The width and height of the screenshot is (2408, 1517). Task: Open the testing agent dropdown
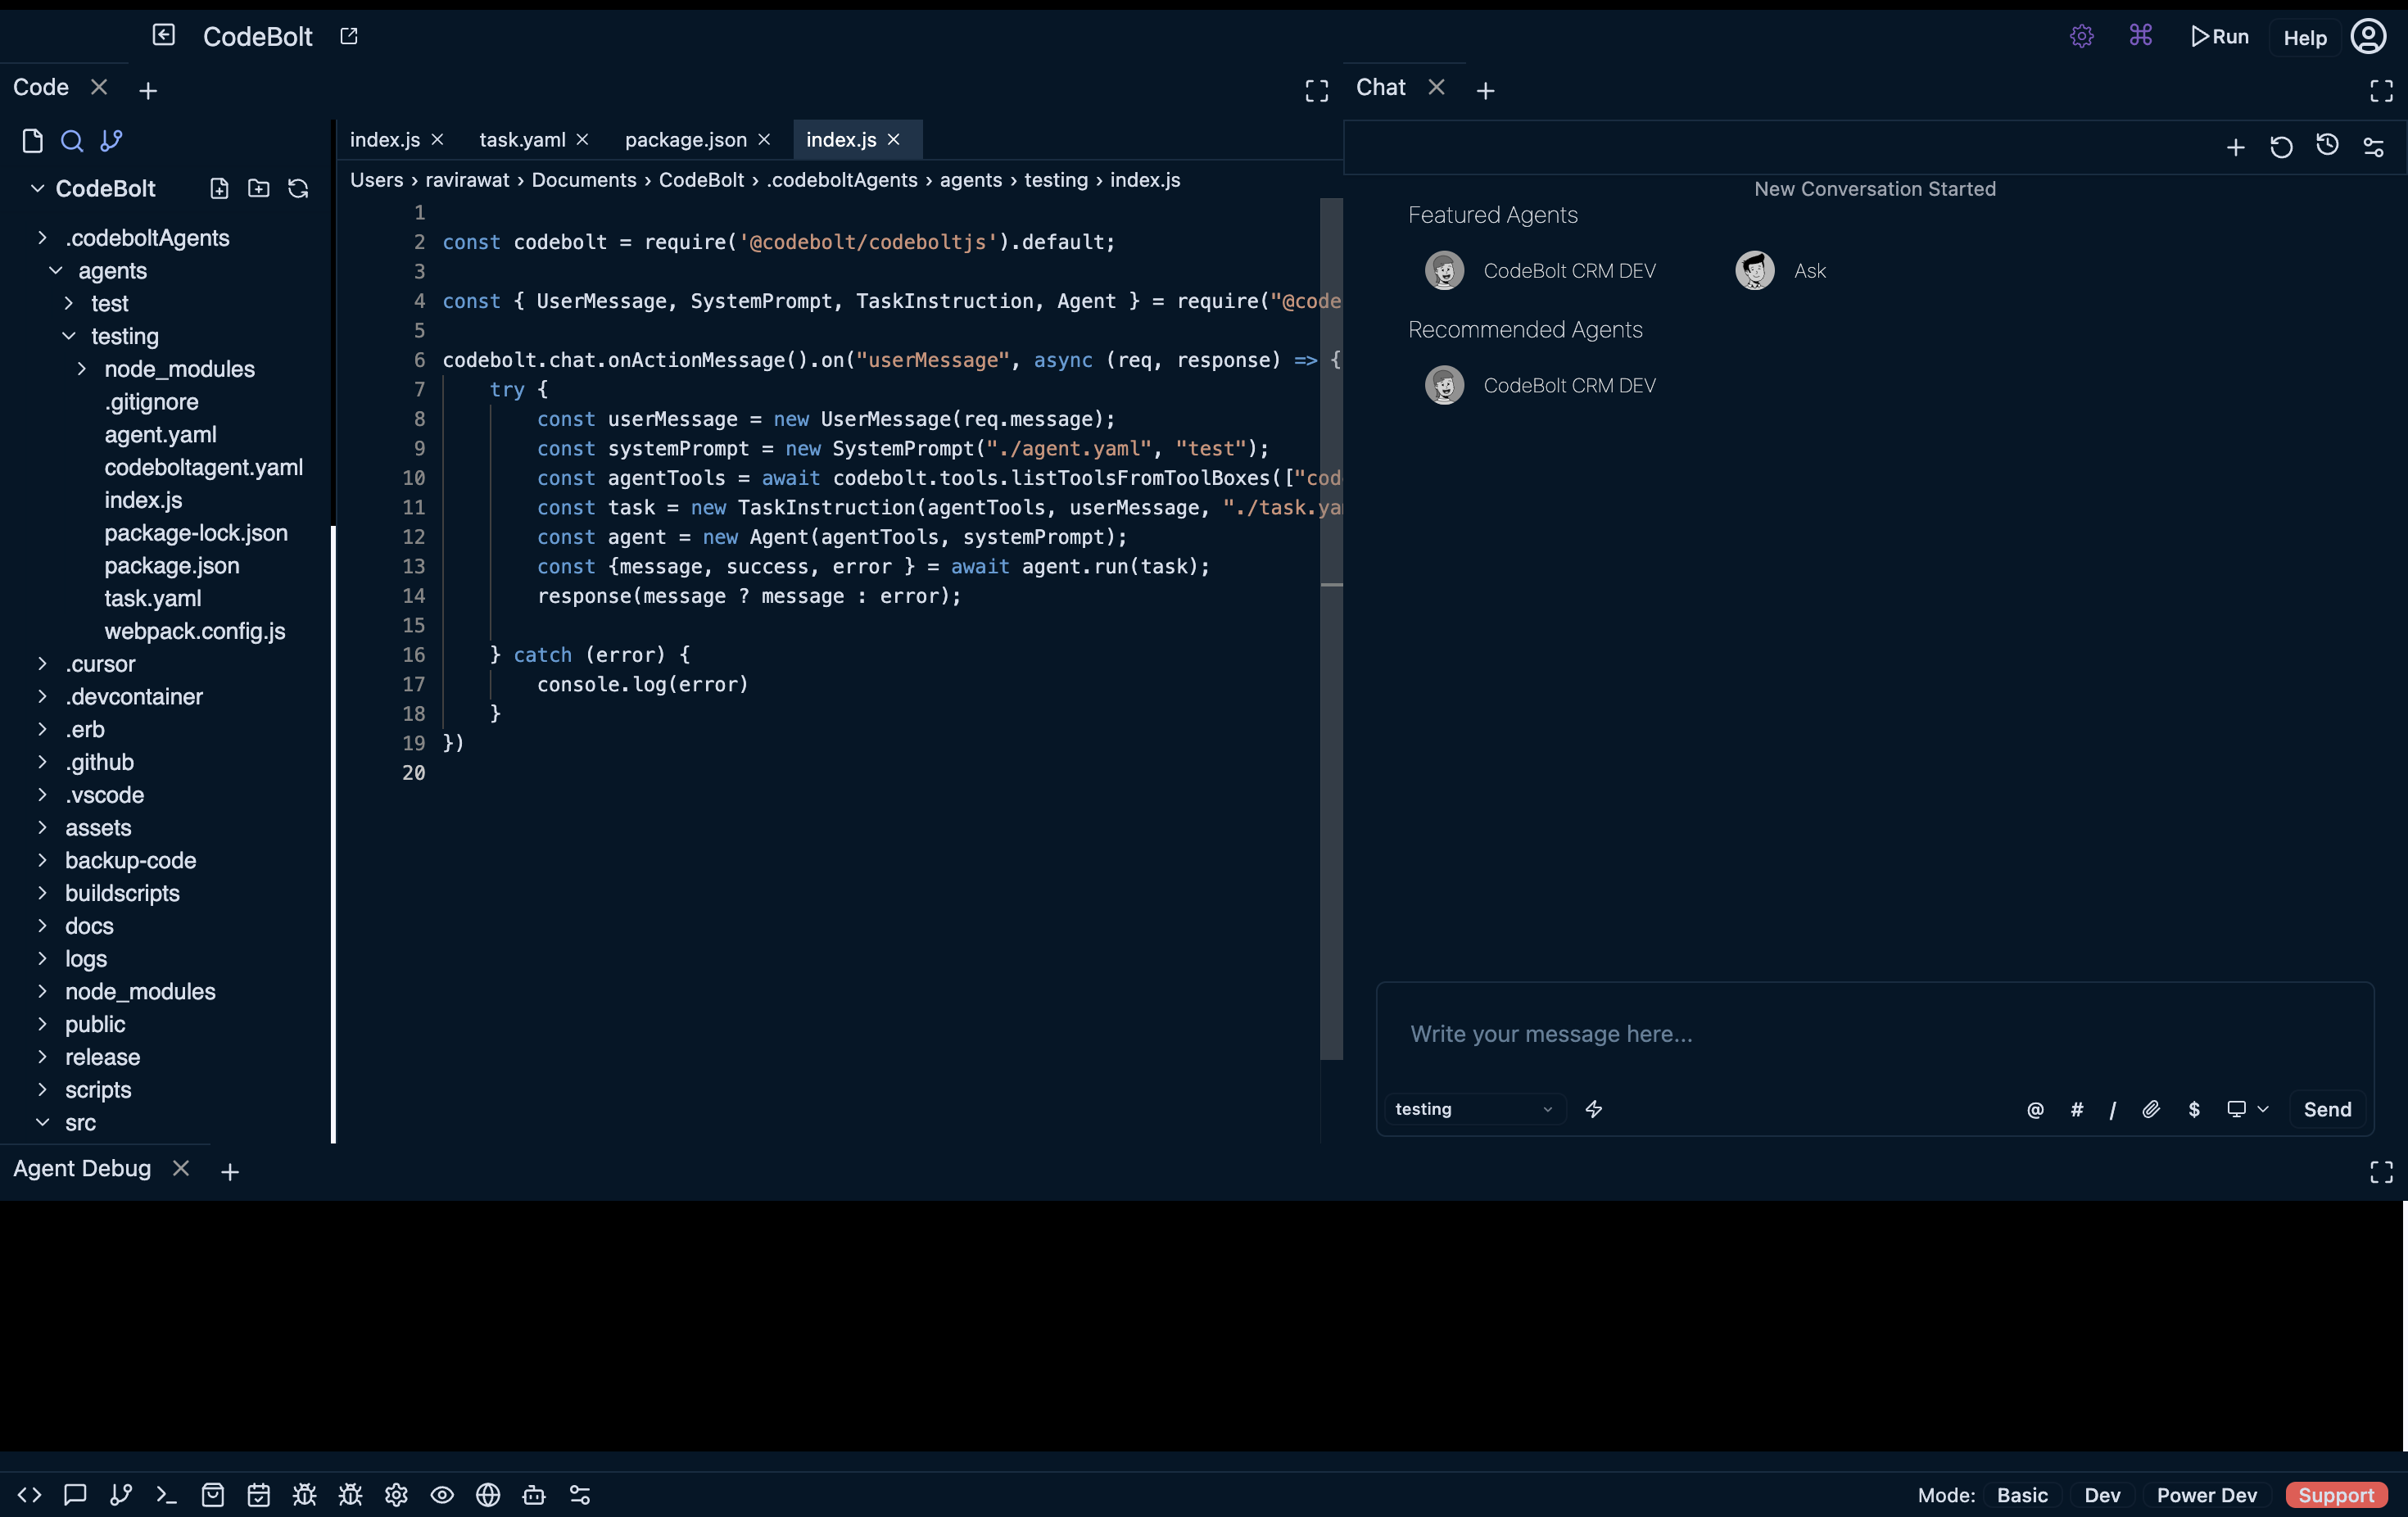pyautogui.click(x=1474, y=1109)
